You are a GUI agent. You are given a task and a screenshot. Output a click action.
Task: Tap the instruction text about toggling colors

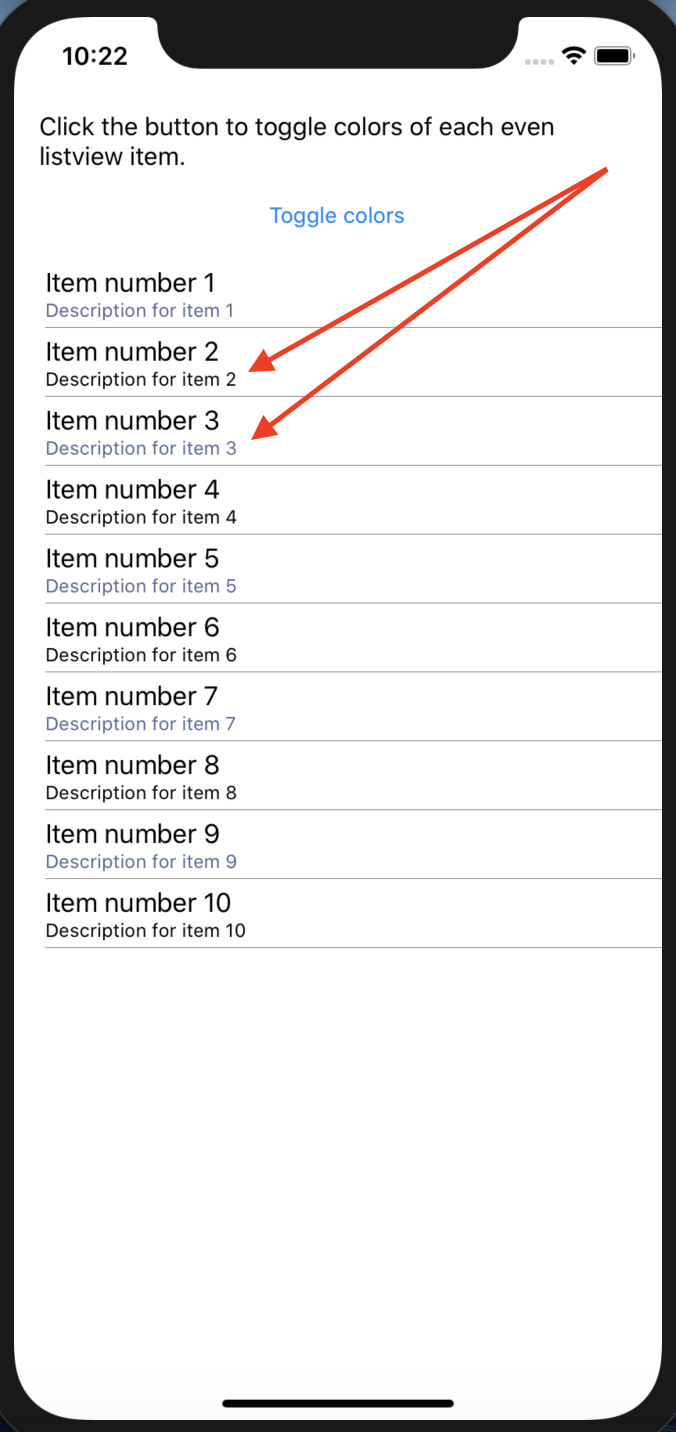[x=296, y=141]
